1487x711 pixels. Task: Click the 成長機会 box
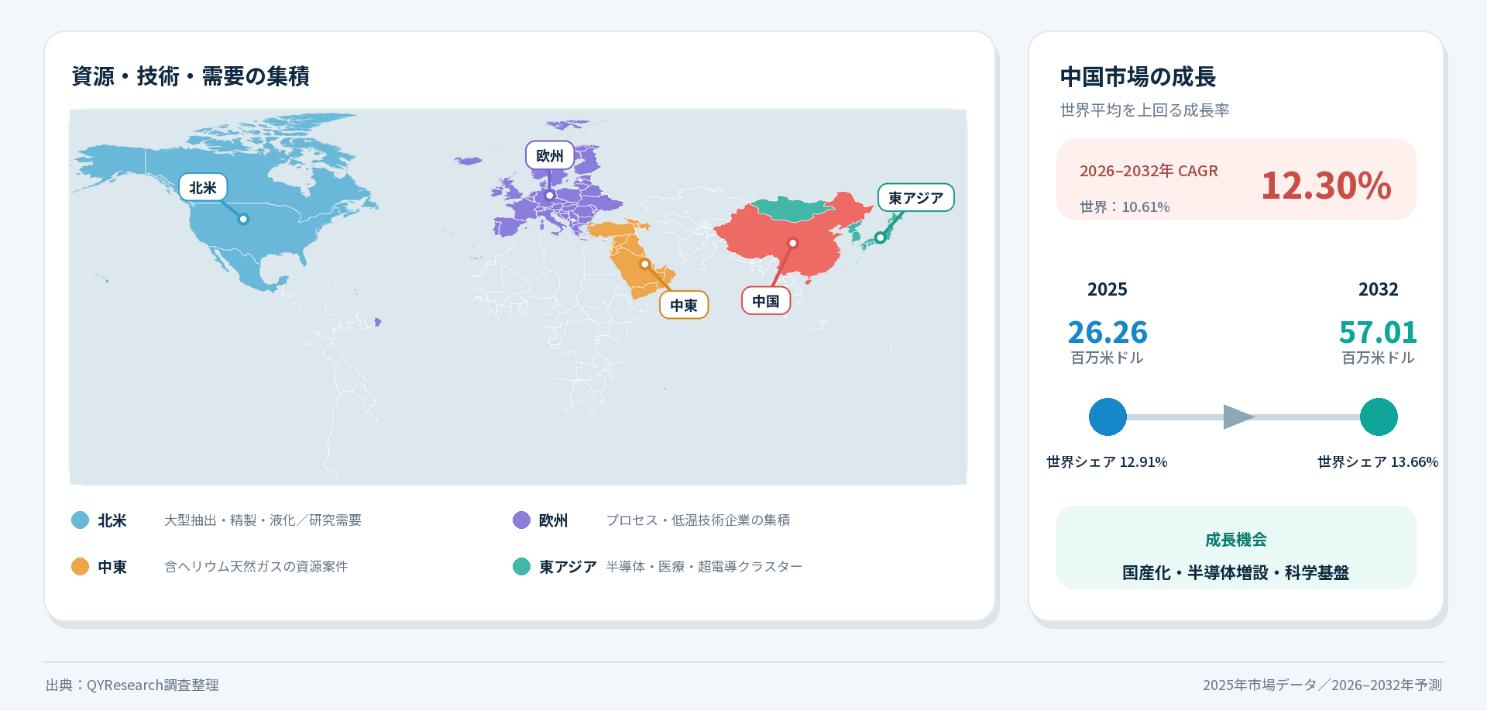point(1236,547)
